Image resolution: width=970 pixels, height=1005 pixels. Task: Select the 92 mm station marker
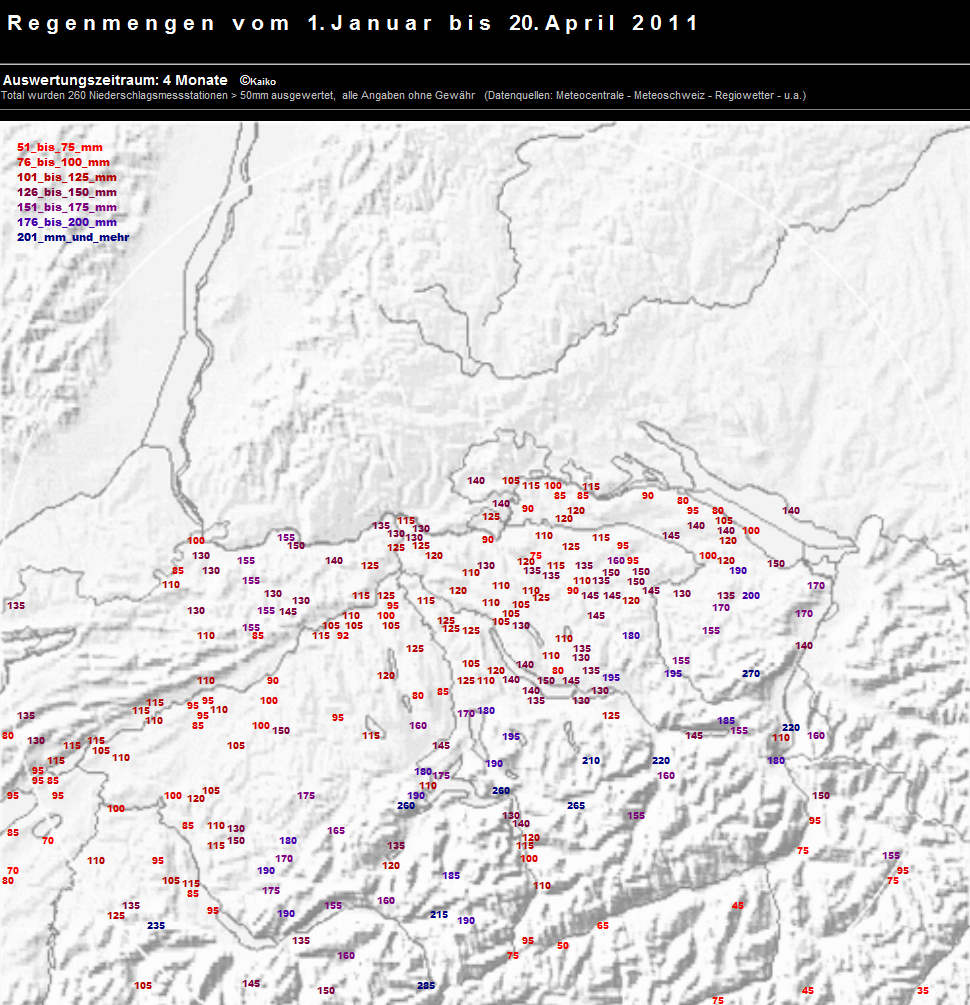(343, 635)
